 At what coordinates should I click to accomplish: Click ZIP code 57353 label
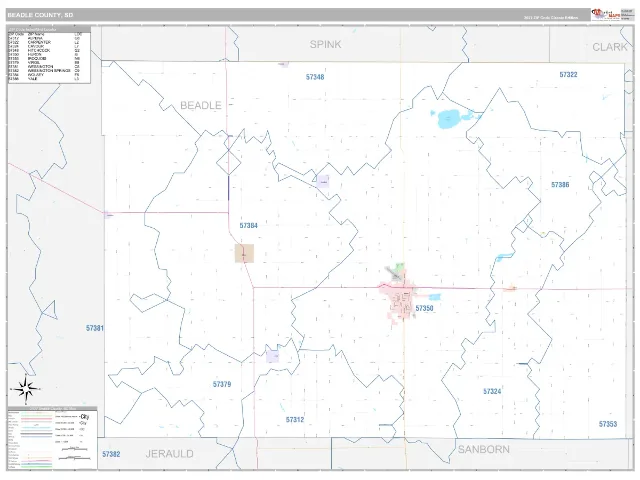tap(608, 424)
